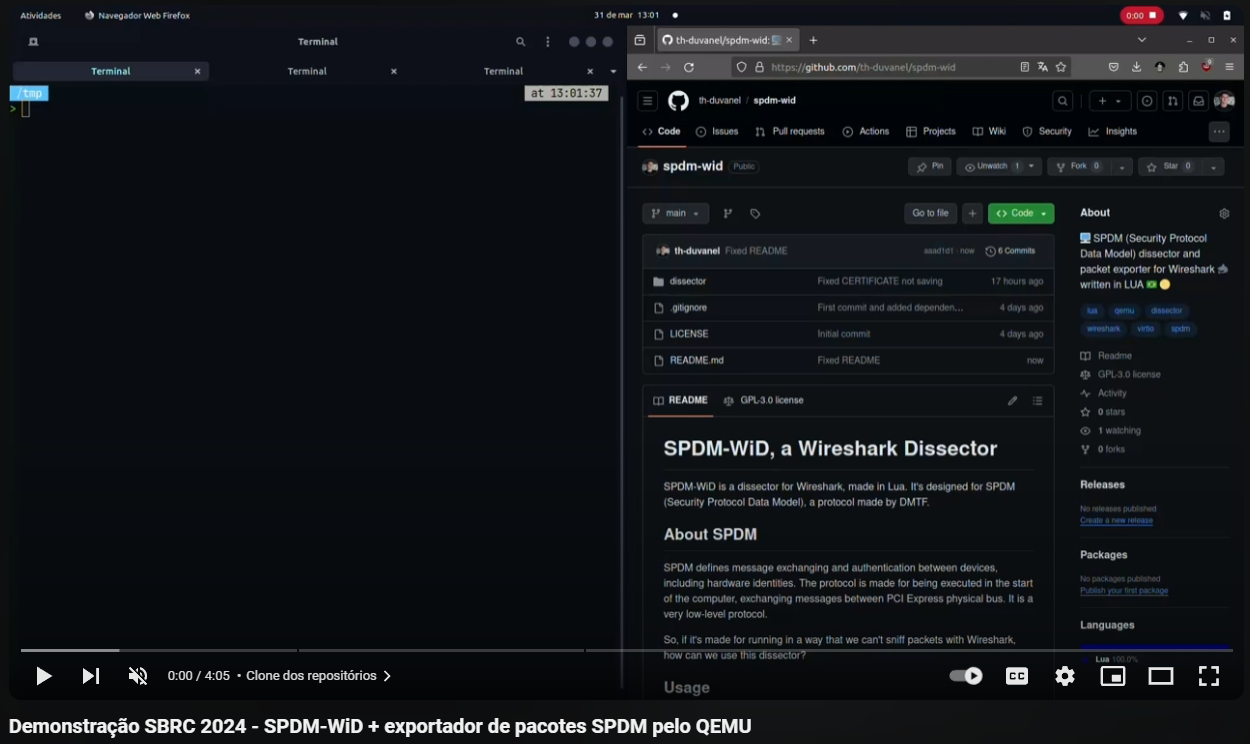Click GitHub search icon

point(1063,101)
